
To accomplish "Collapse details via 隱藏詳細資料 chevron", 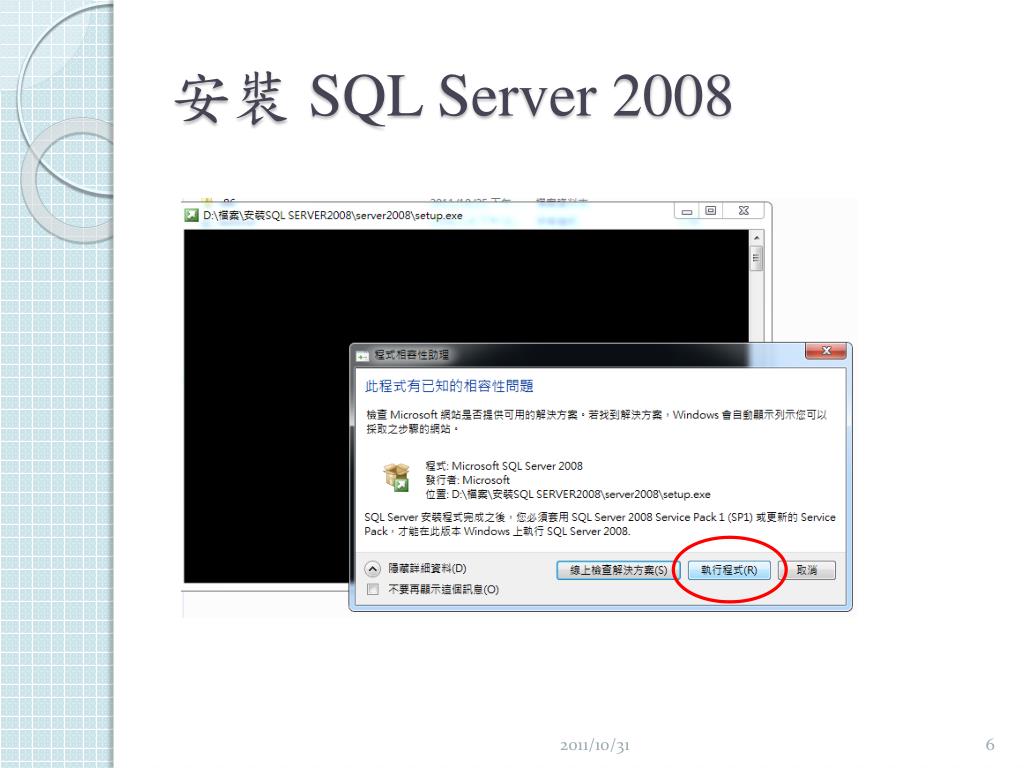I will click(372, 569).
